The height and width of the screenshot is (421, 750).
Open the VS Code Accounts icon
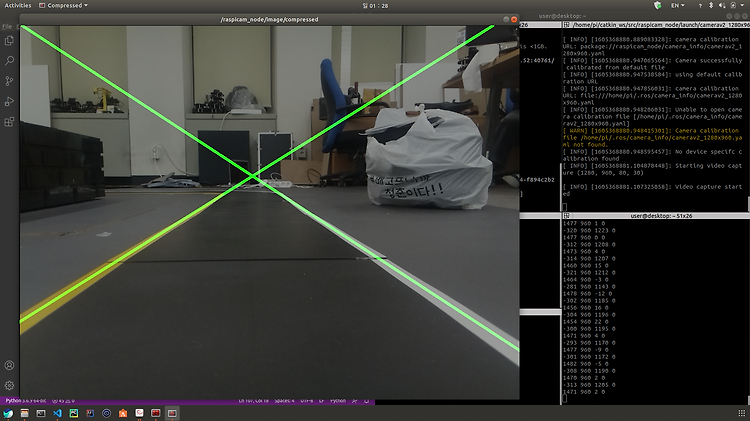pos(9,365)
